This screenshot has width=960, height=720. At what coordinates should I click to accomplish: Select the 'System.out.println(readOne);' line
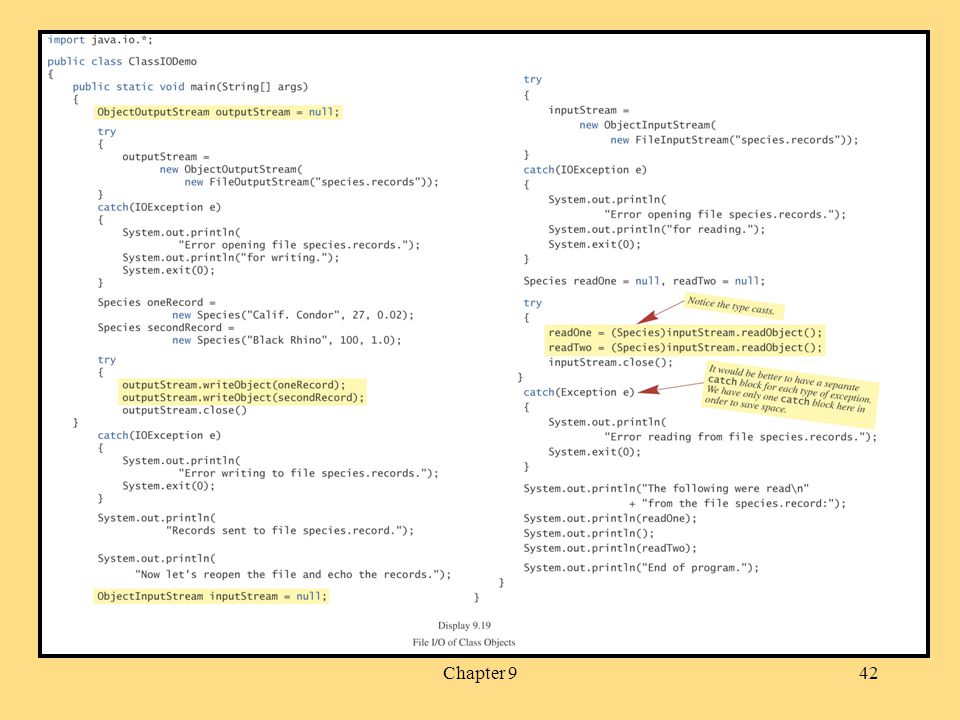(610, 519)
